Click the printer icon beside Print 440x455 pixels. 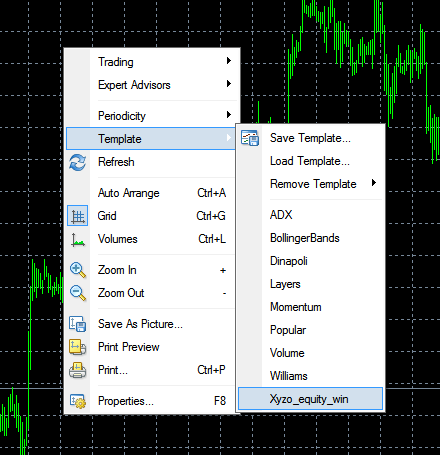[78, 370]
